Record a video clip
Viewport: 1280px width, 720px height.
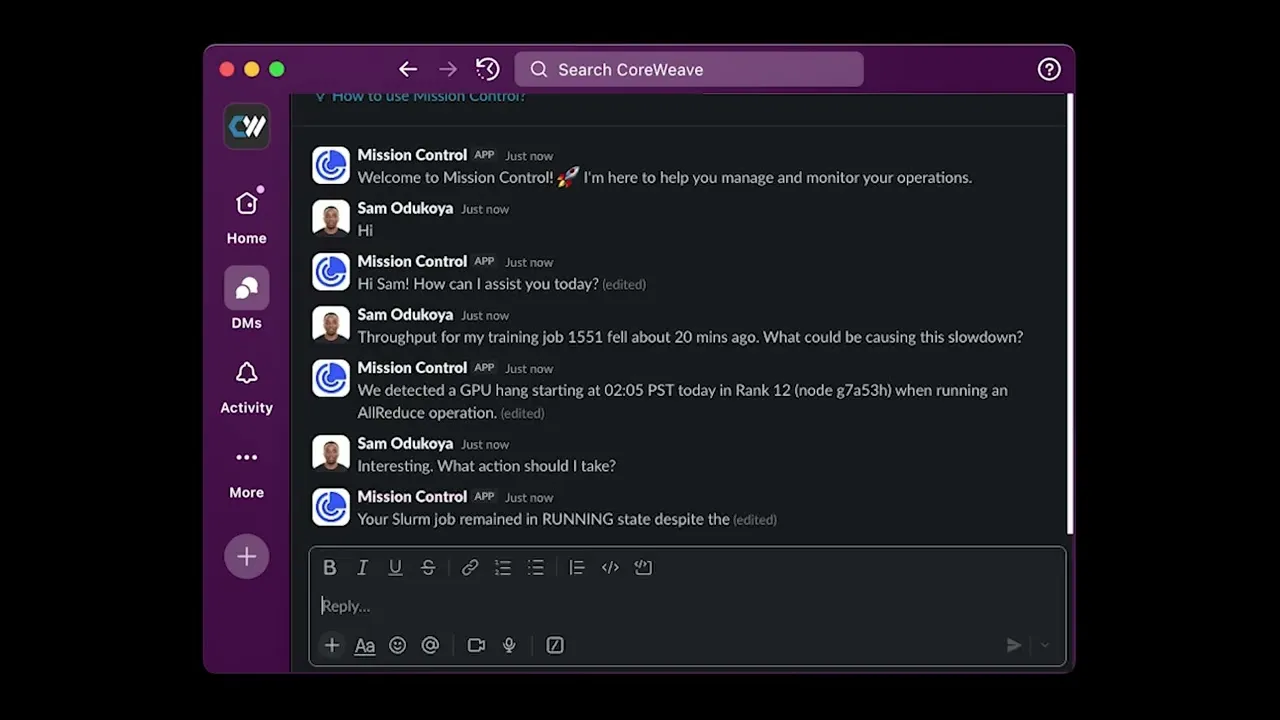tap(476, 645)
